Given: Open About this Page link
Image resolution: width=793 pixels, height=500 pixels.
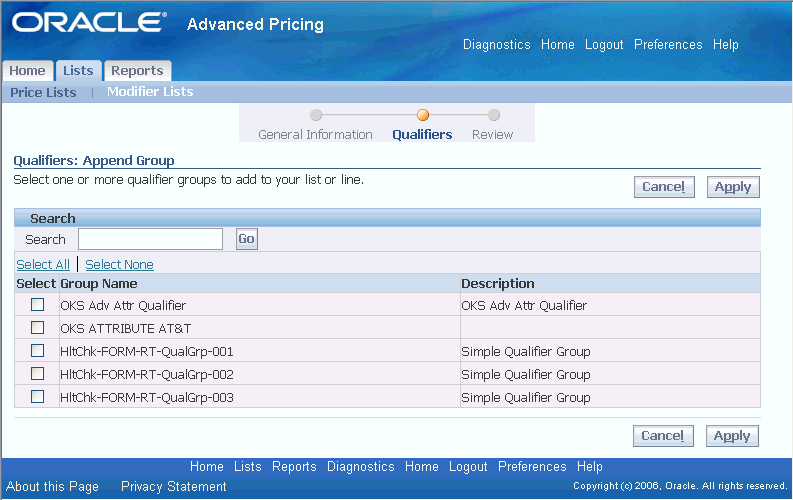Looking at the screenshot, I should [52, 486].
